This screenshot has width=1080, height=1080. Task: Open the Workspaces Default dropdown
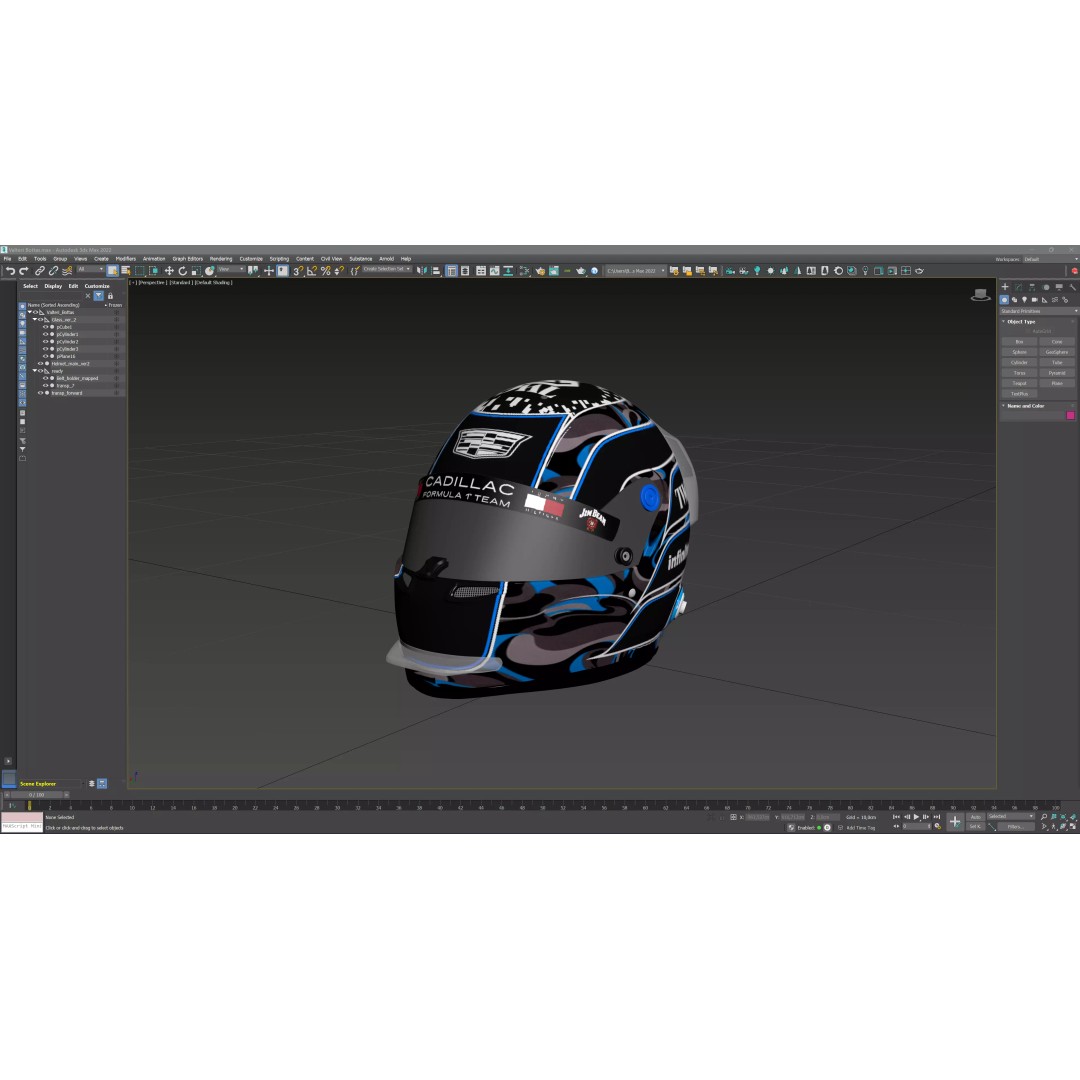point(1050,260)
